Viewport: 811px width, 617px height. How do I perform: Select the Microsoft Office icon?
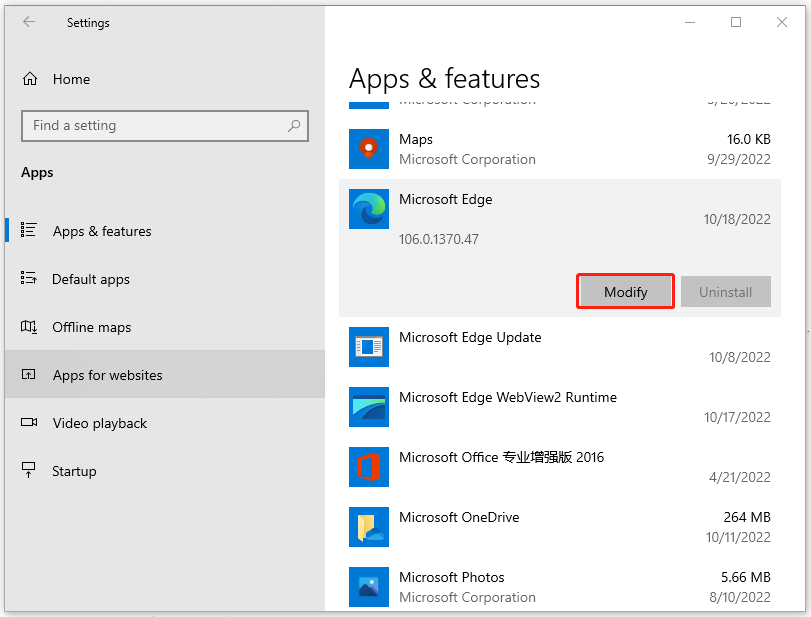[369, 467]
